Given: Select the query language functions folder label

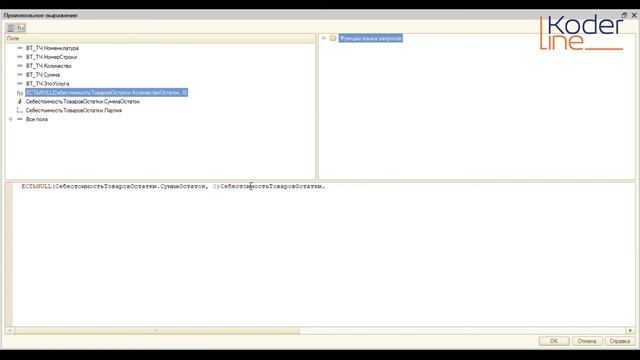Looking at the screenshot, I should (x=370, y=38).
